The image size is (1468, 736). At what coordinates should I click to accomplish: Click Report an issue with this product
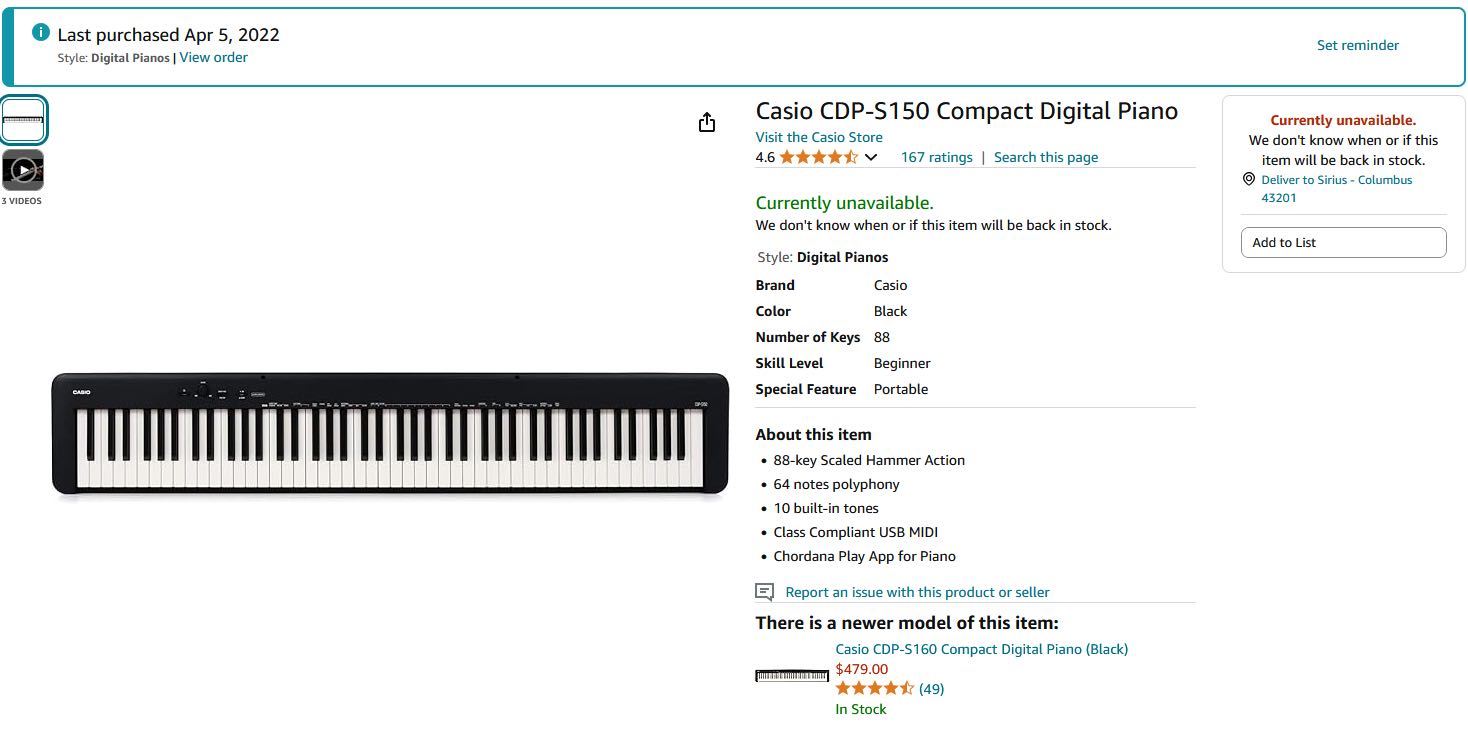pyautogui.click(x=917, y=592)
